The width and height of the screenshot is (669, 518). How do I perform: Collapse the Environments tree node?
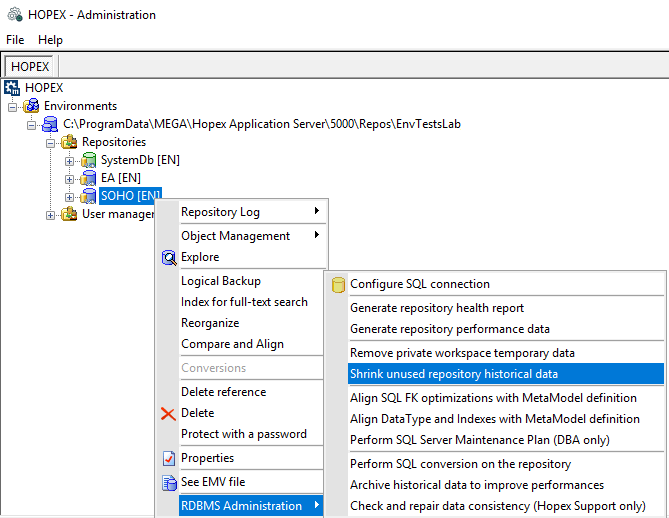tap(13, 106)
